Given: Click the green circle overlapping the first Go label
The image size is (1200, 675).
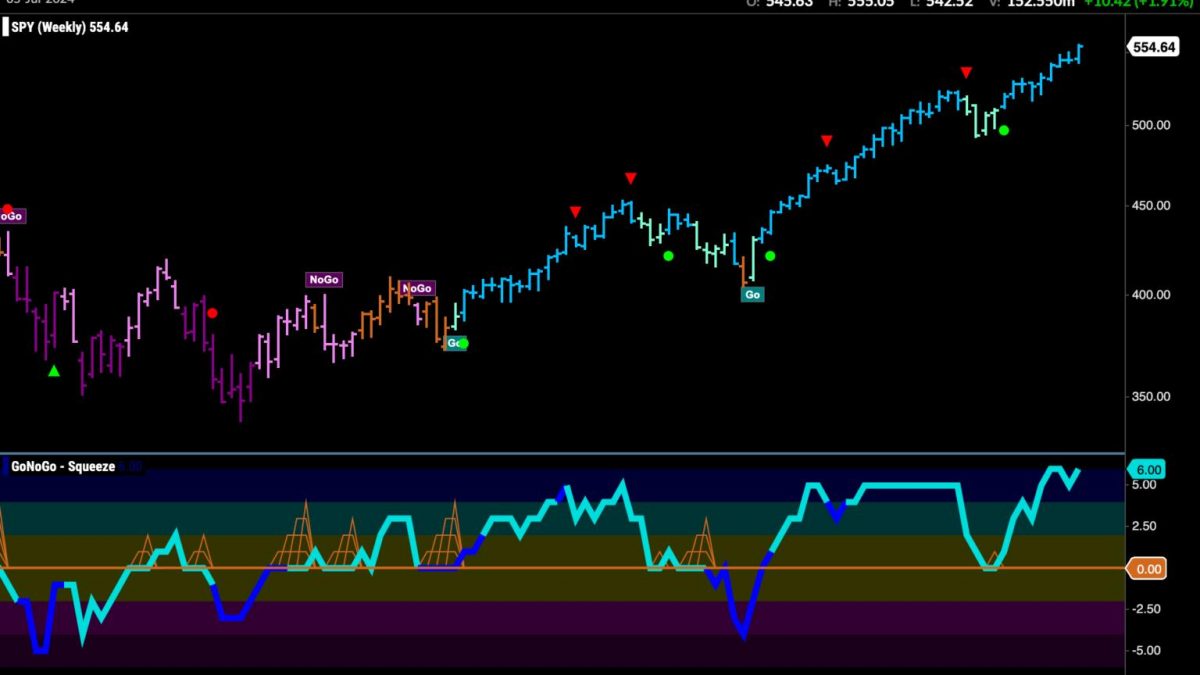Looking at the screenshot, I should [463, 343].
